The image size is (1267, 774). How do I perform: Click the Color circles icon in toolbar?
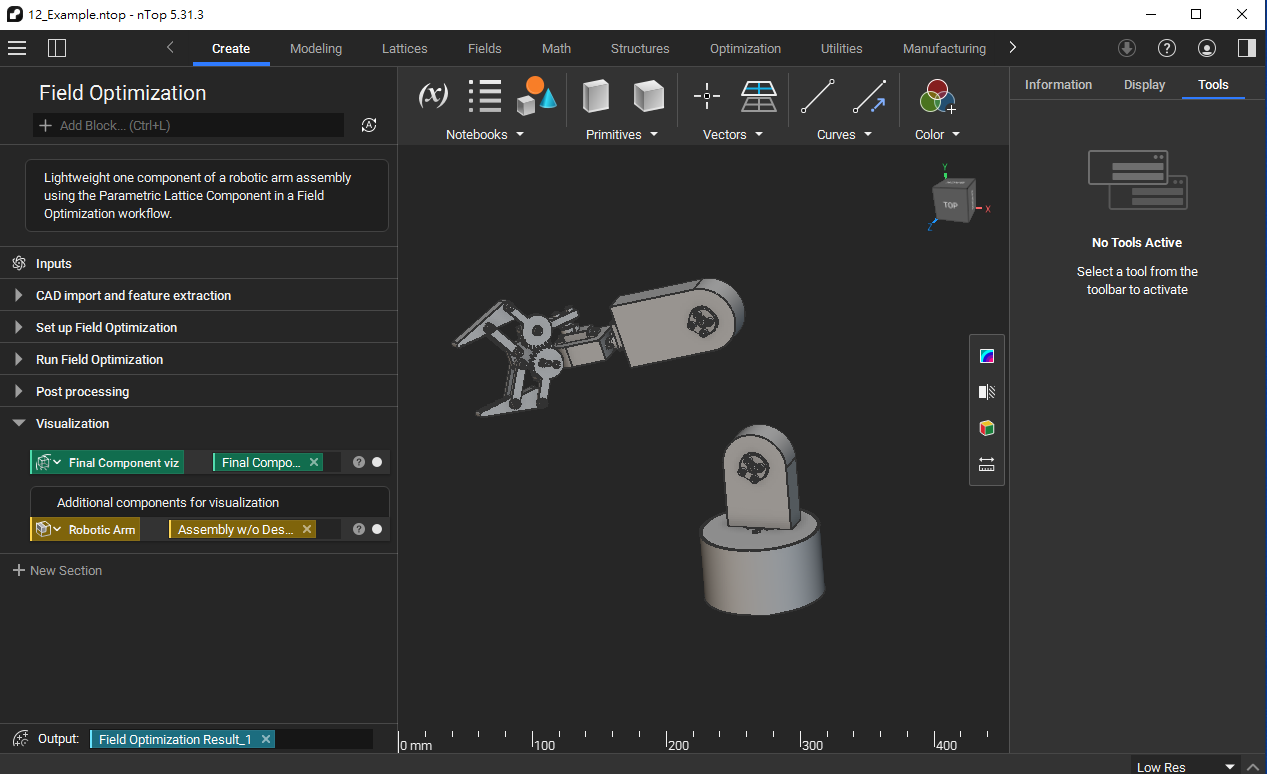pos(936,96)
